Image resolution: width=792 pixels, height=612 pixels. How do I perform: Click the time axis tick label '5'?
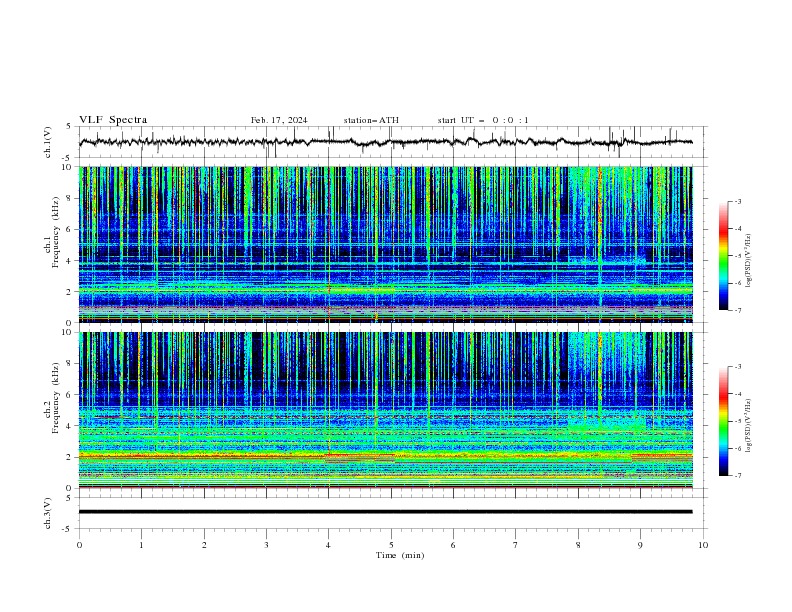click(x=391, y=545)
